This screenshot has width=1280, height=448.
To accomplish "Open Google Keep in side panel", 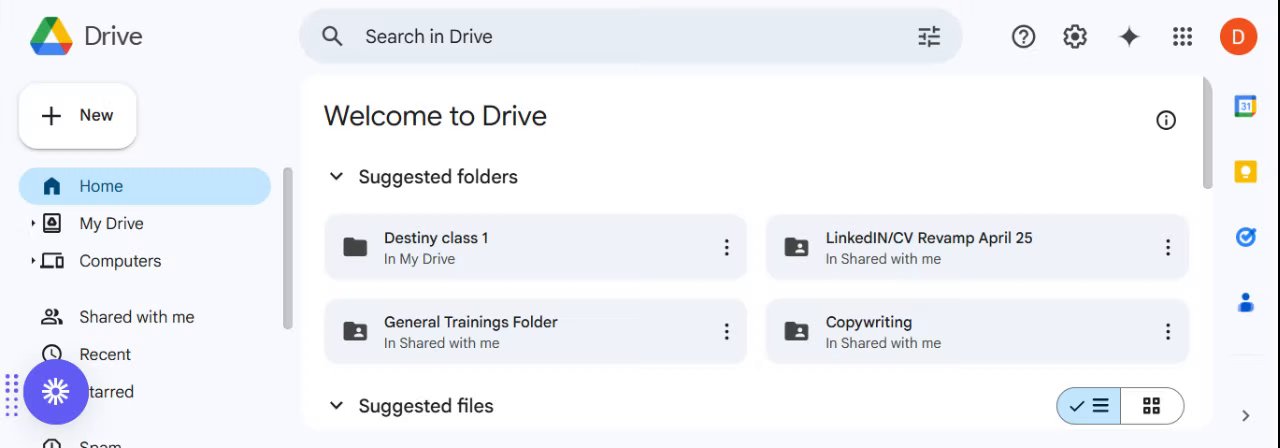I will 1245,171.
